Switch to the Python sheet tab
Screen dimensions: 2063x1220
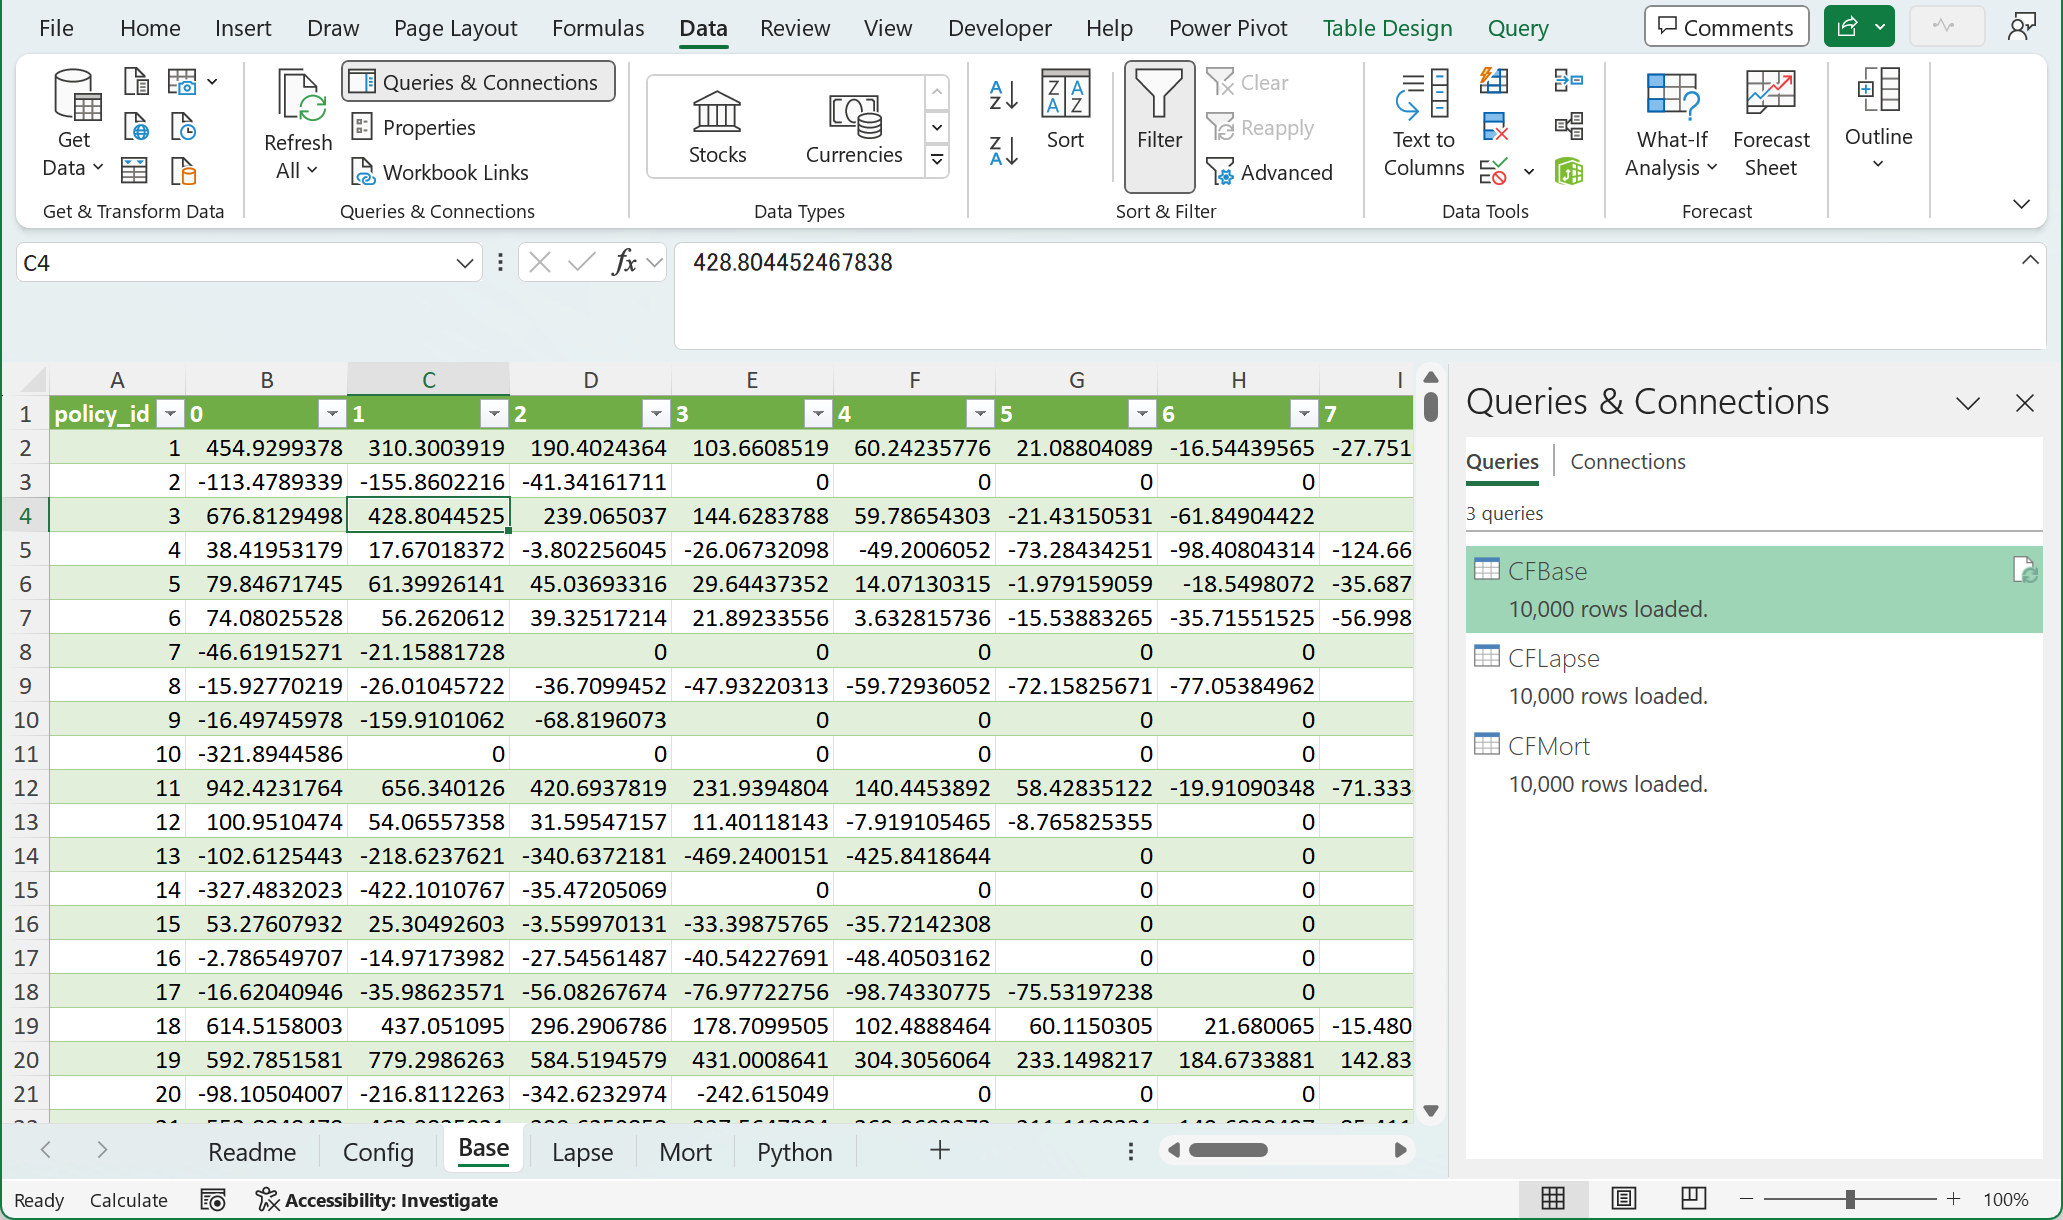pyautogui.click(x=794, y=1152)
